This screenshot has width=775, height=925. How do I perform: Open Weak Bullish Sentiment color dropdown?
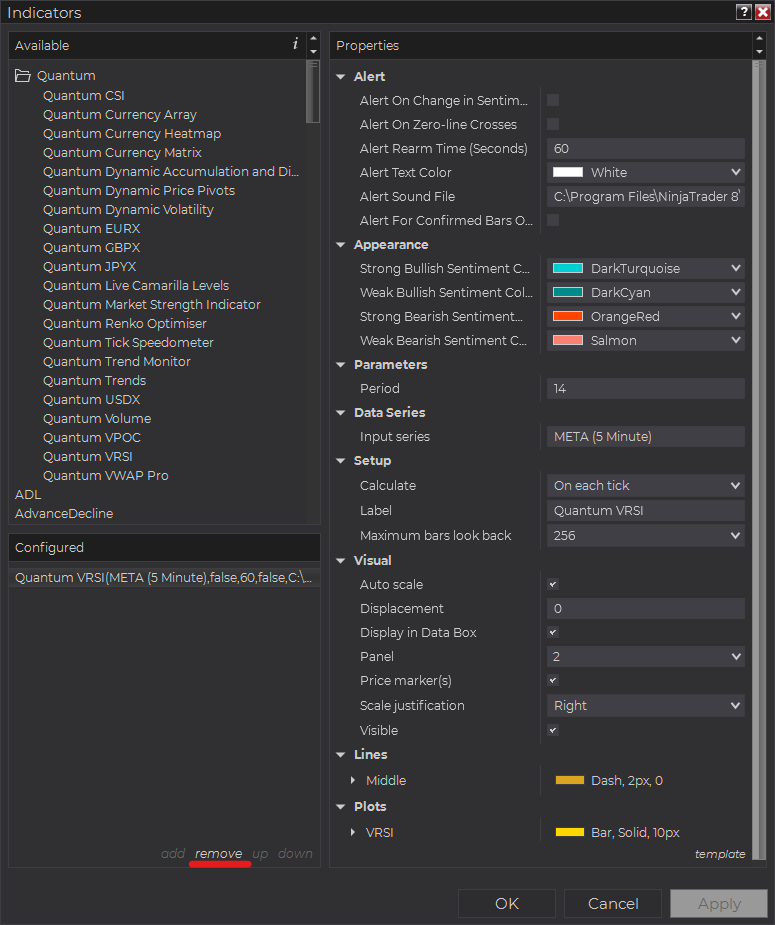pos(646,293)
